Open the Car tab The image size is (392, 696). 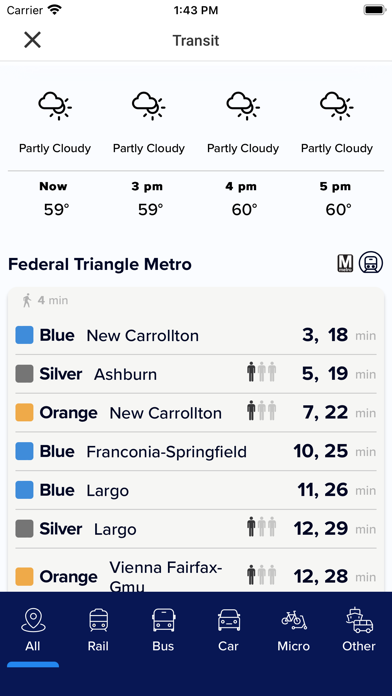coord(229,631)
